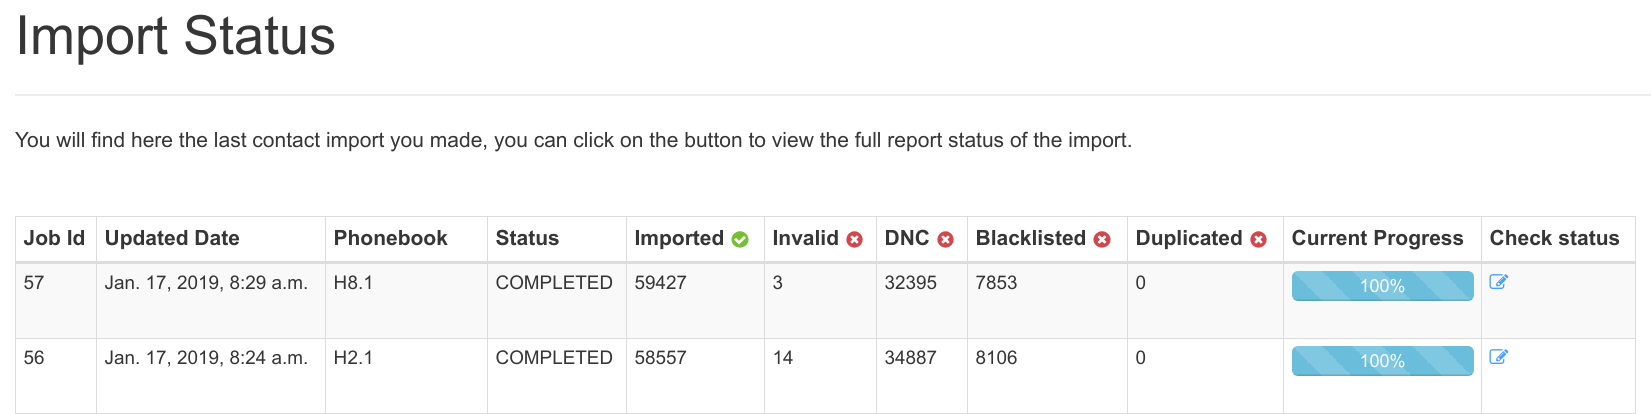This screenshot has height=414, width=1651.
Task: Open check status for job 56
Action: pos(1498,357)
